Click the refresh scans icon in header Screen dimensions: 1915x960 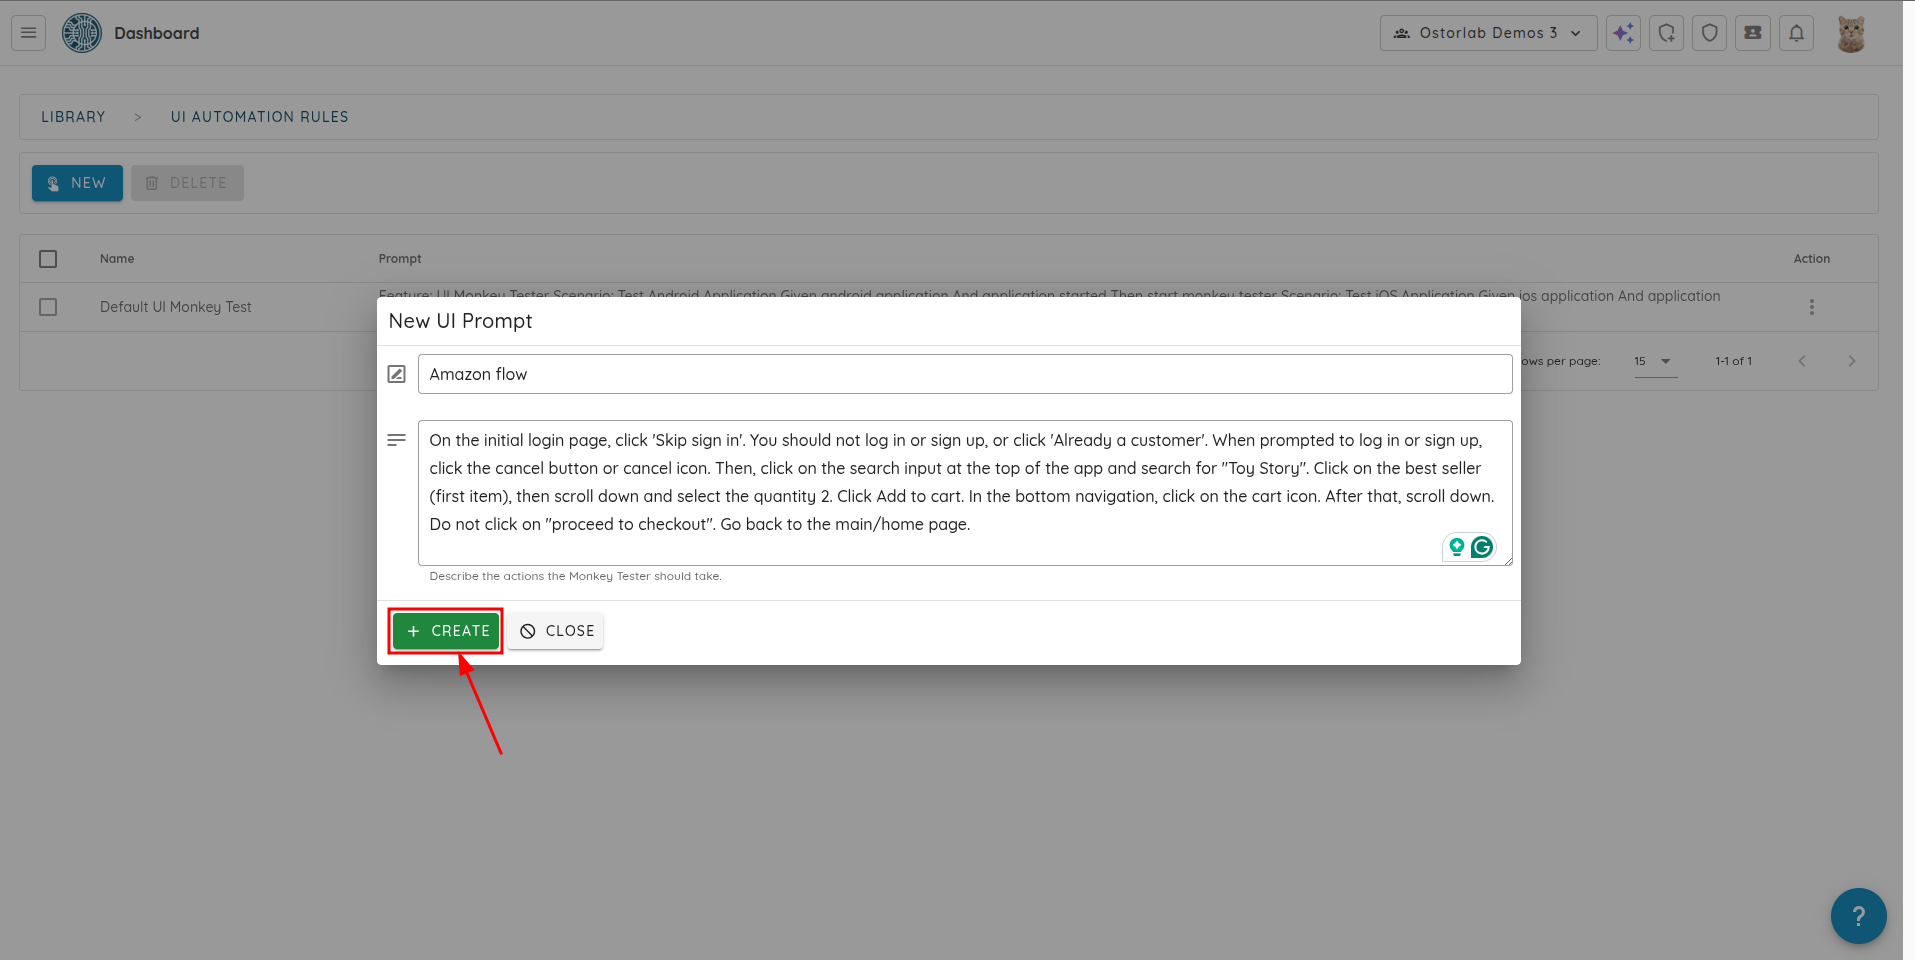[1666, 33]
